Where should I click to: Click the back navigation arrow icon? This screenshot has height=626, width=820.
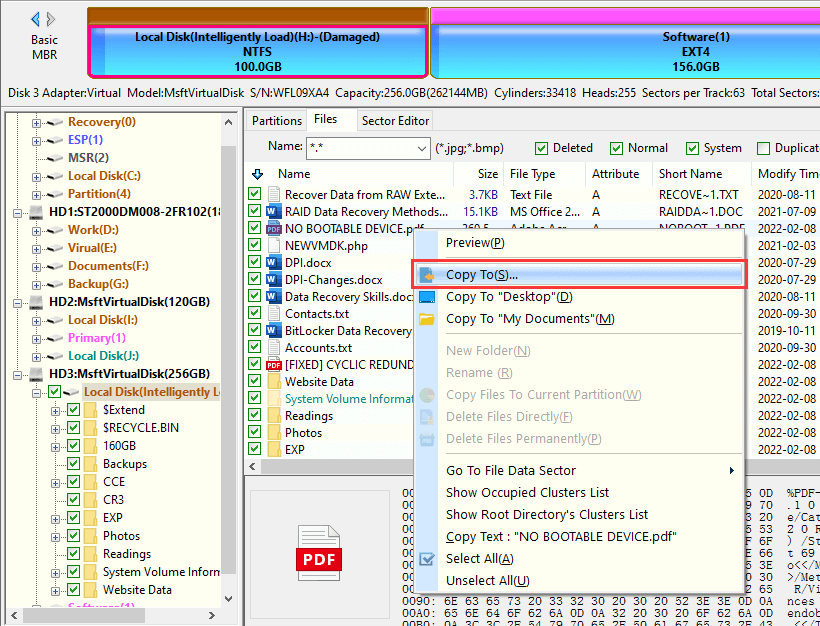[37, 19]
